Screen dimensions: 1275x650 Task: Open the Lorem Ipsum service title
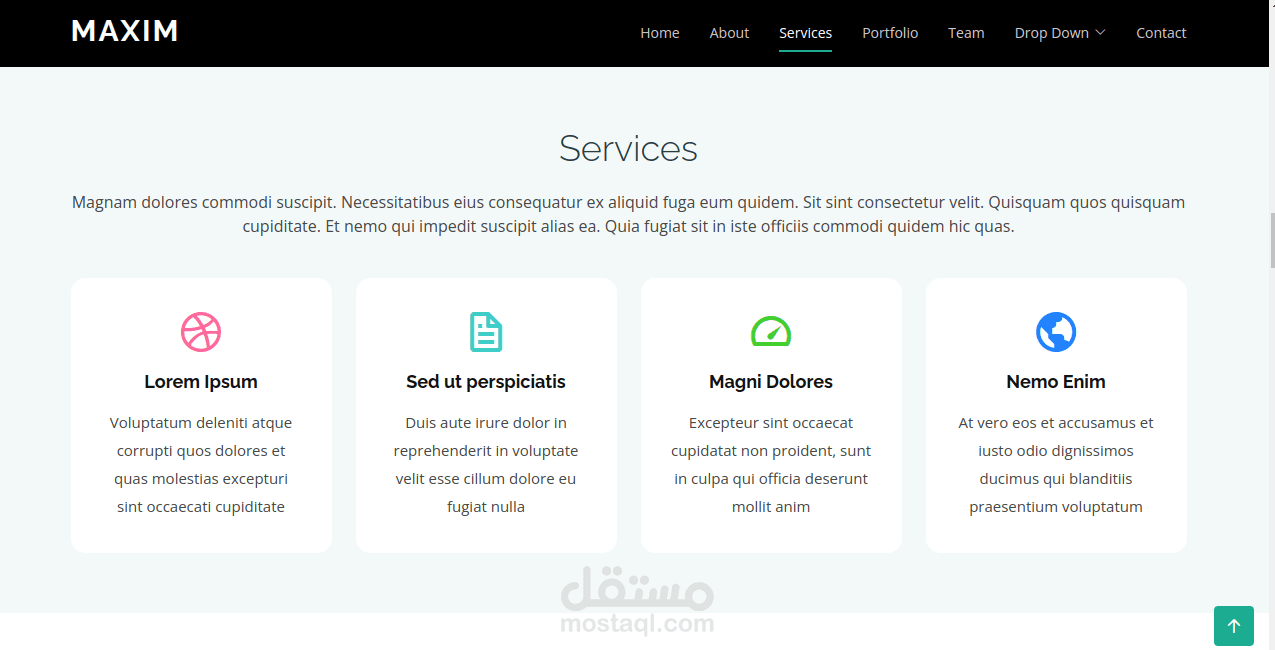click(x=201, y=382)
